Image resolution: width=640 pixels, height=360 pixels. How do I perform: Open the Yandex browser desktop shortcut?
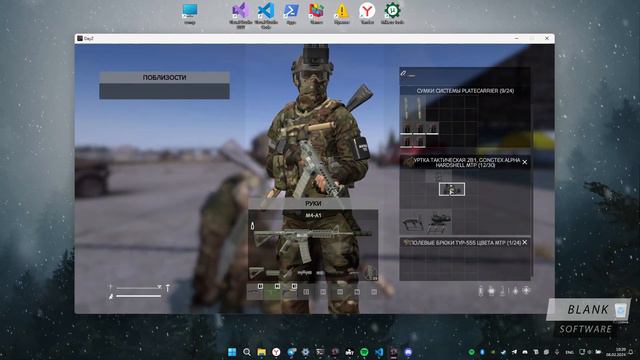(367, 12)
